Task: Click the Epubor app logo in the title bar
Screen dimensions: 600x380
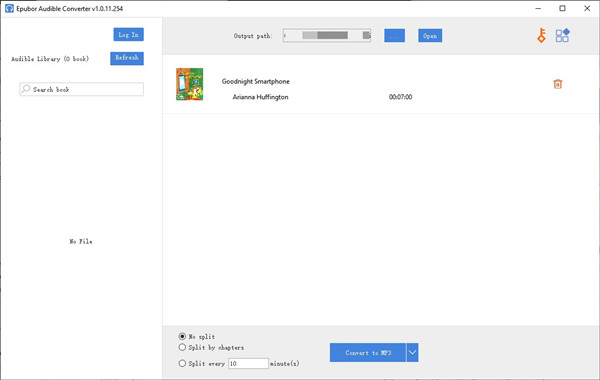Action: 9,8
